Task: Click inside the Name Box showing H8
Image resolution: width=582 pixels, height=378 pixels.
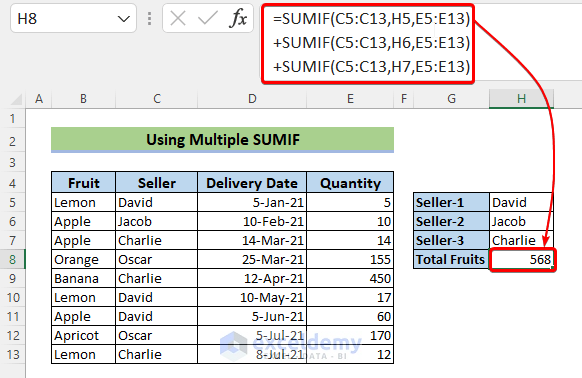Action: pyautogui.click(x=63, y=19)
